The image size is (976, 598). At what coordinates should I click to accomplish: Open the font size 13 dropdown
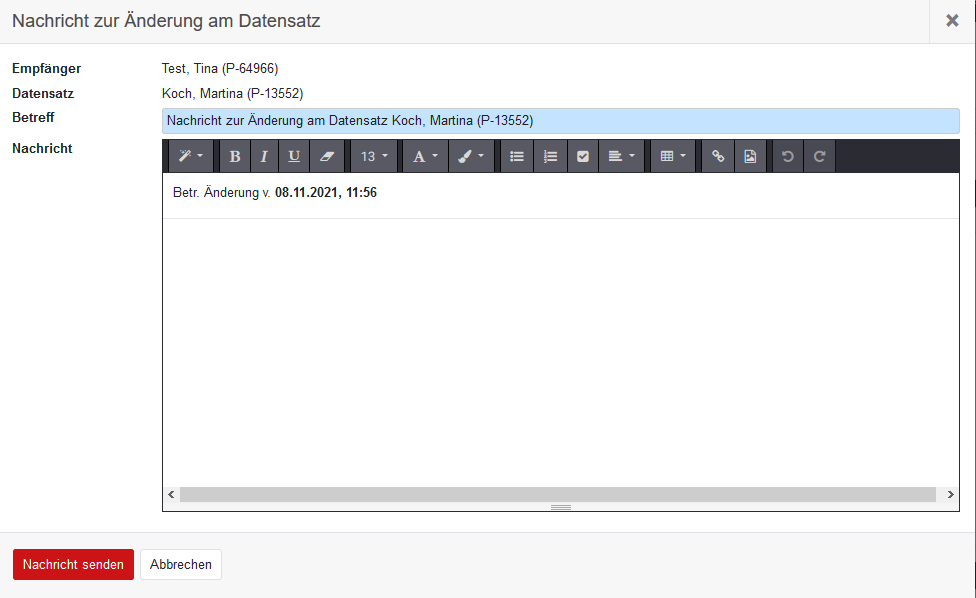point(374,157)
